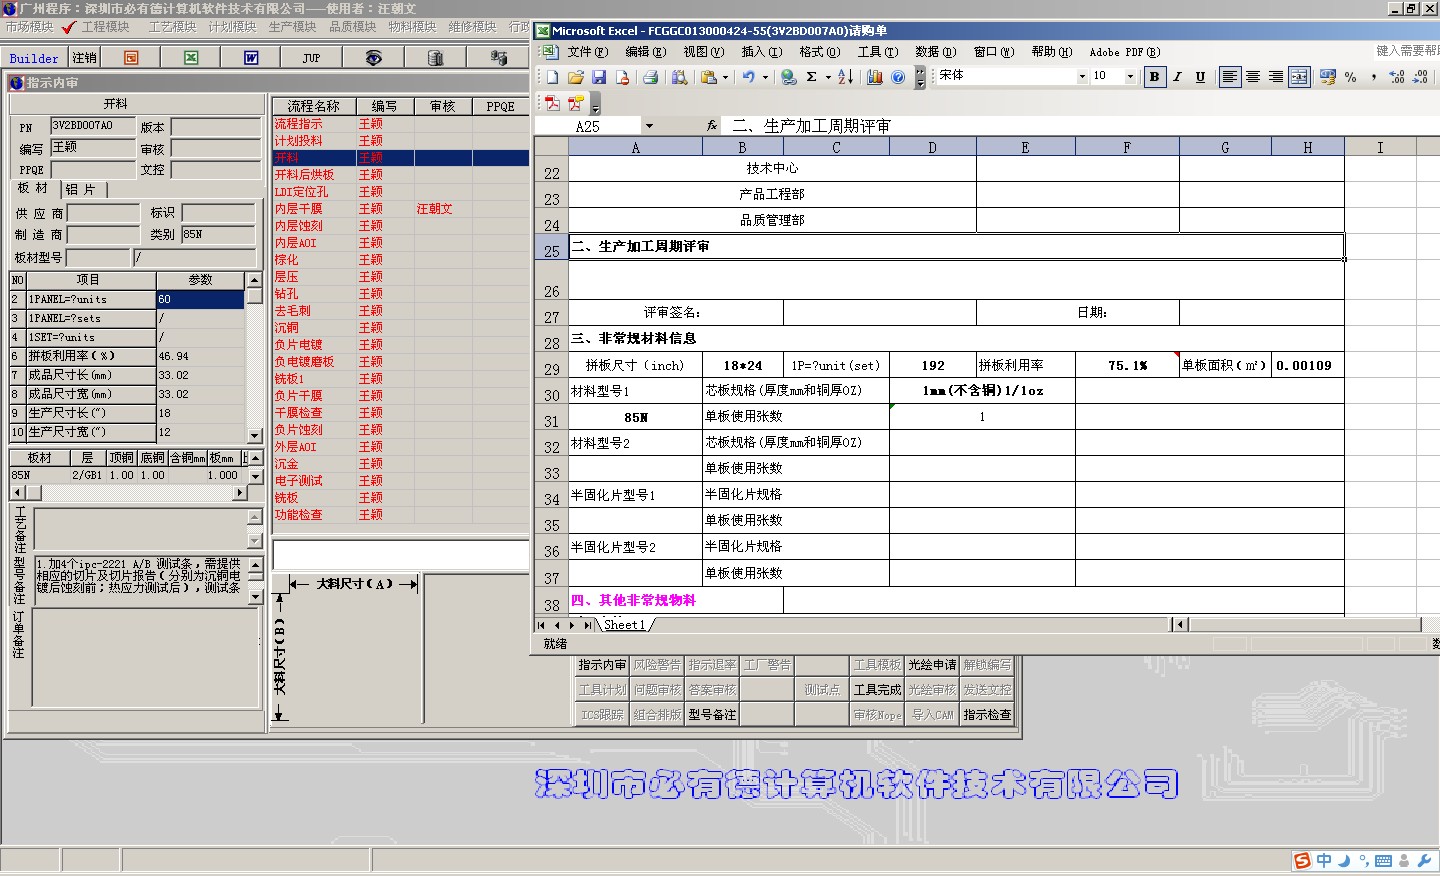The width and height of the screenshot is (1440, 876).
Task: Click the Excel Help question mark icon
Action: pos(898,77)
